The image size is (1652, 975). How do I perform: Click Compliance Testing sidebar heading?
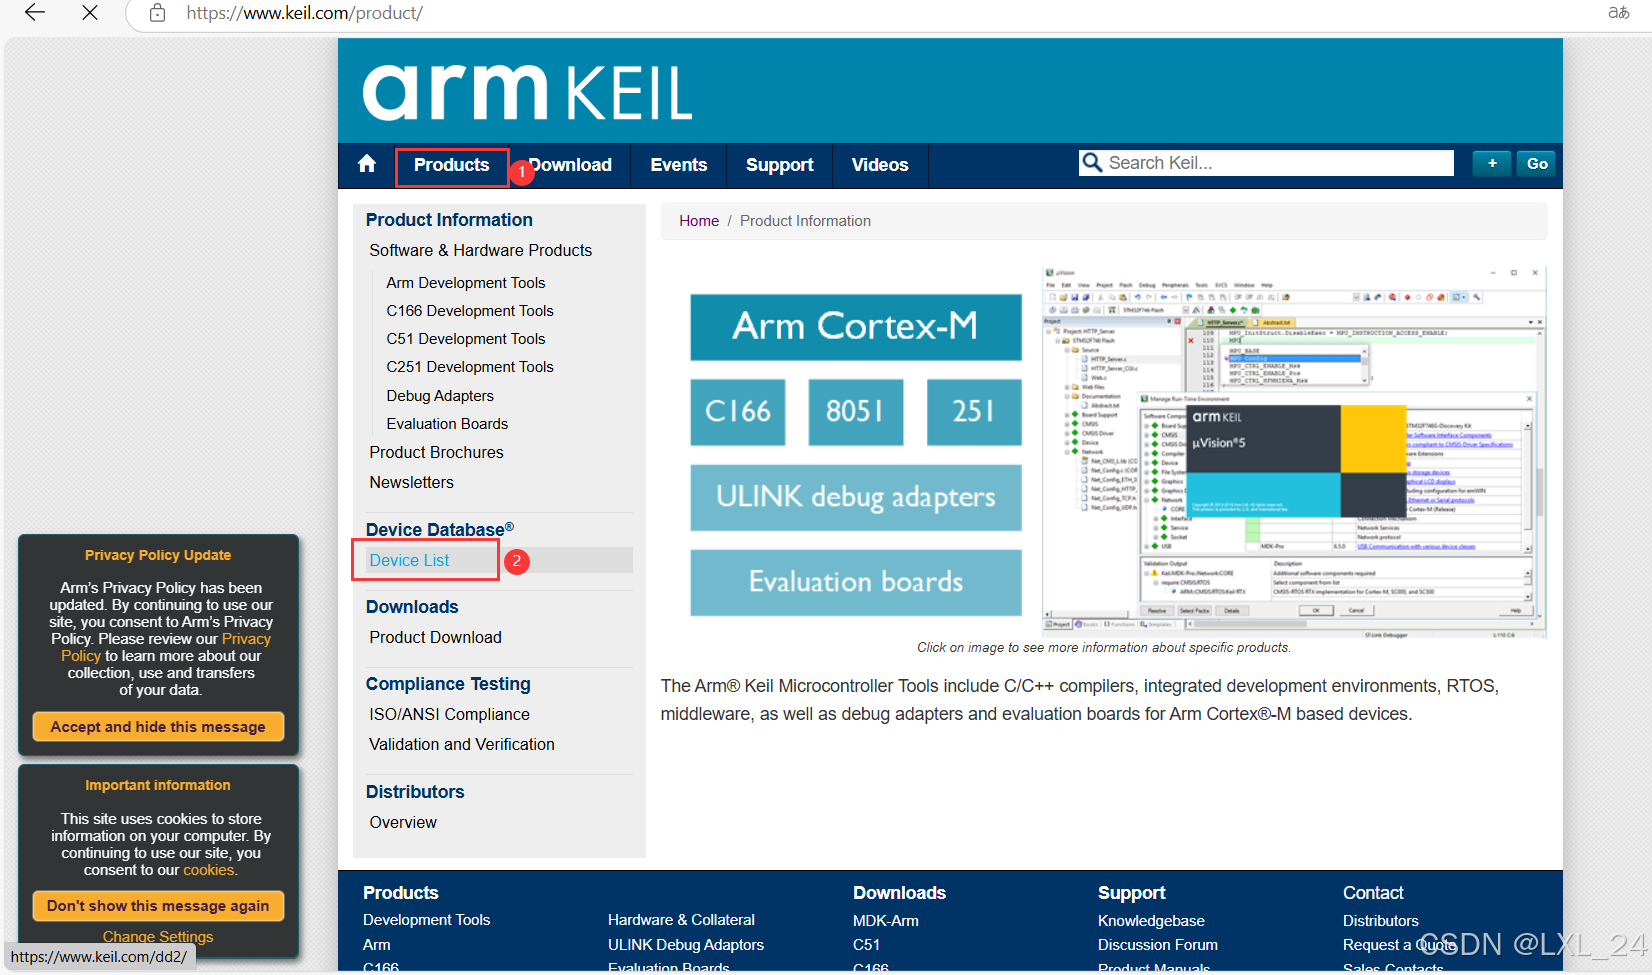[x=448, y=684]
